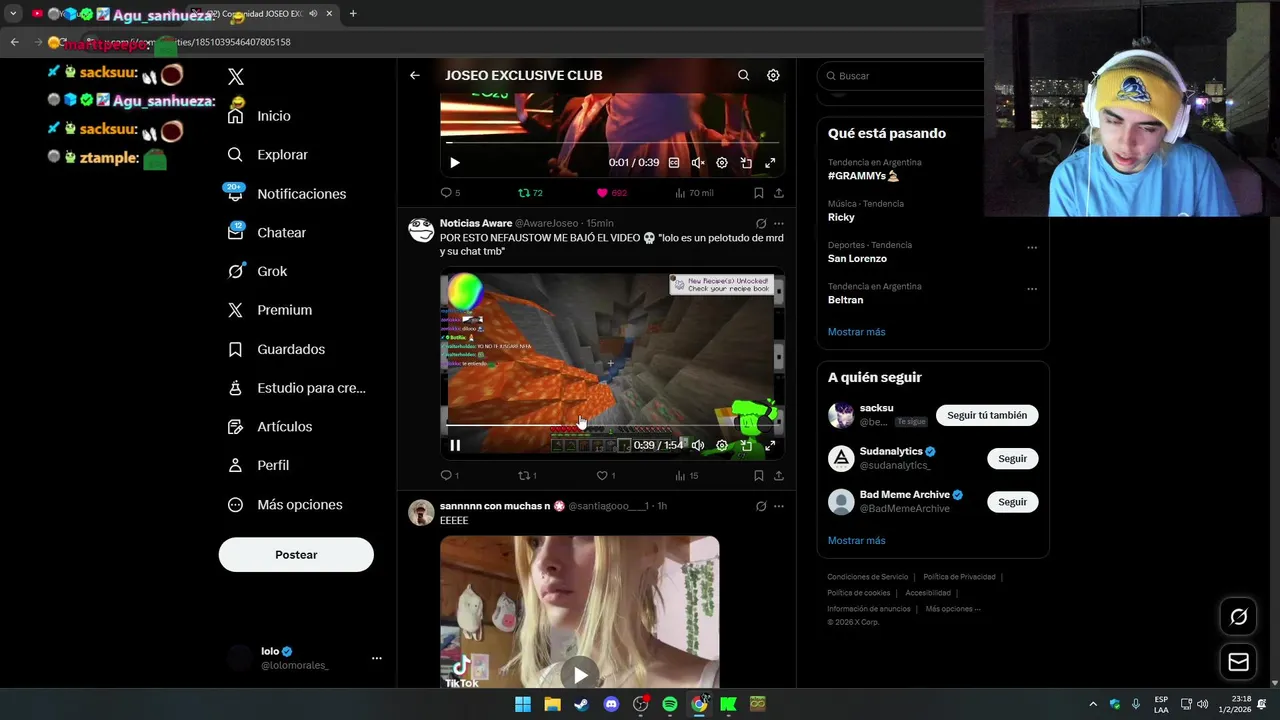The height and width of the screenshot is (720, 1280).
Task: Open more options on sannnnn post
Action: click(x=779, y=506)
